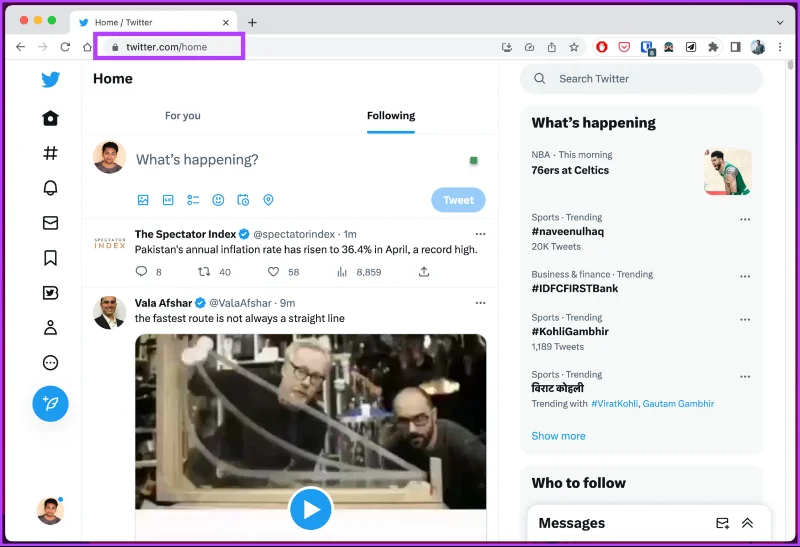Expand the Messages drawer with double chevron
The width and height of the screenshot is (800, 547).
(x=747, y=523)
